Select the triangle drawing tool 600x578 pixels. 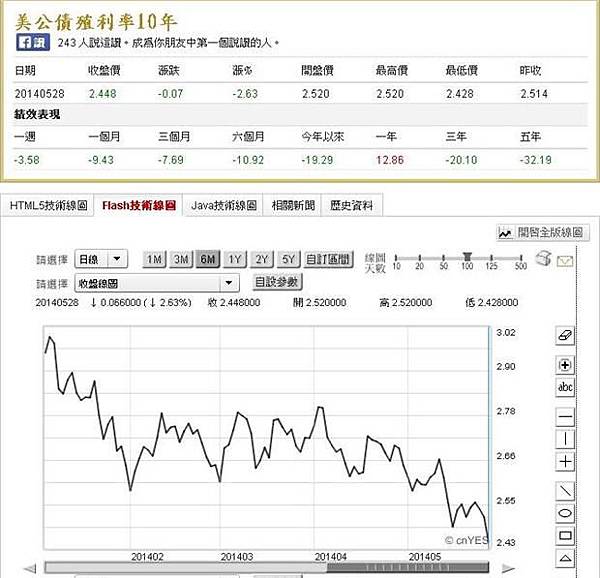coord(565,558)
